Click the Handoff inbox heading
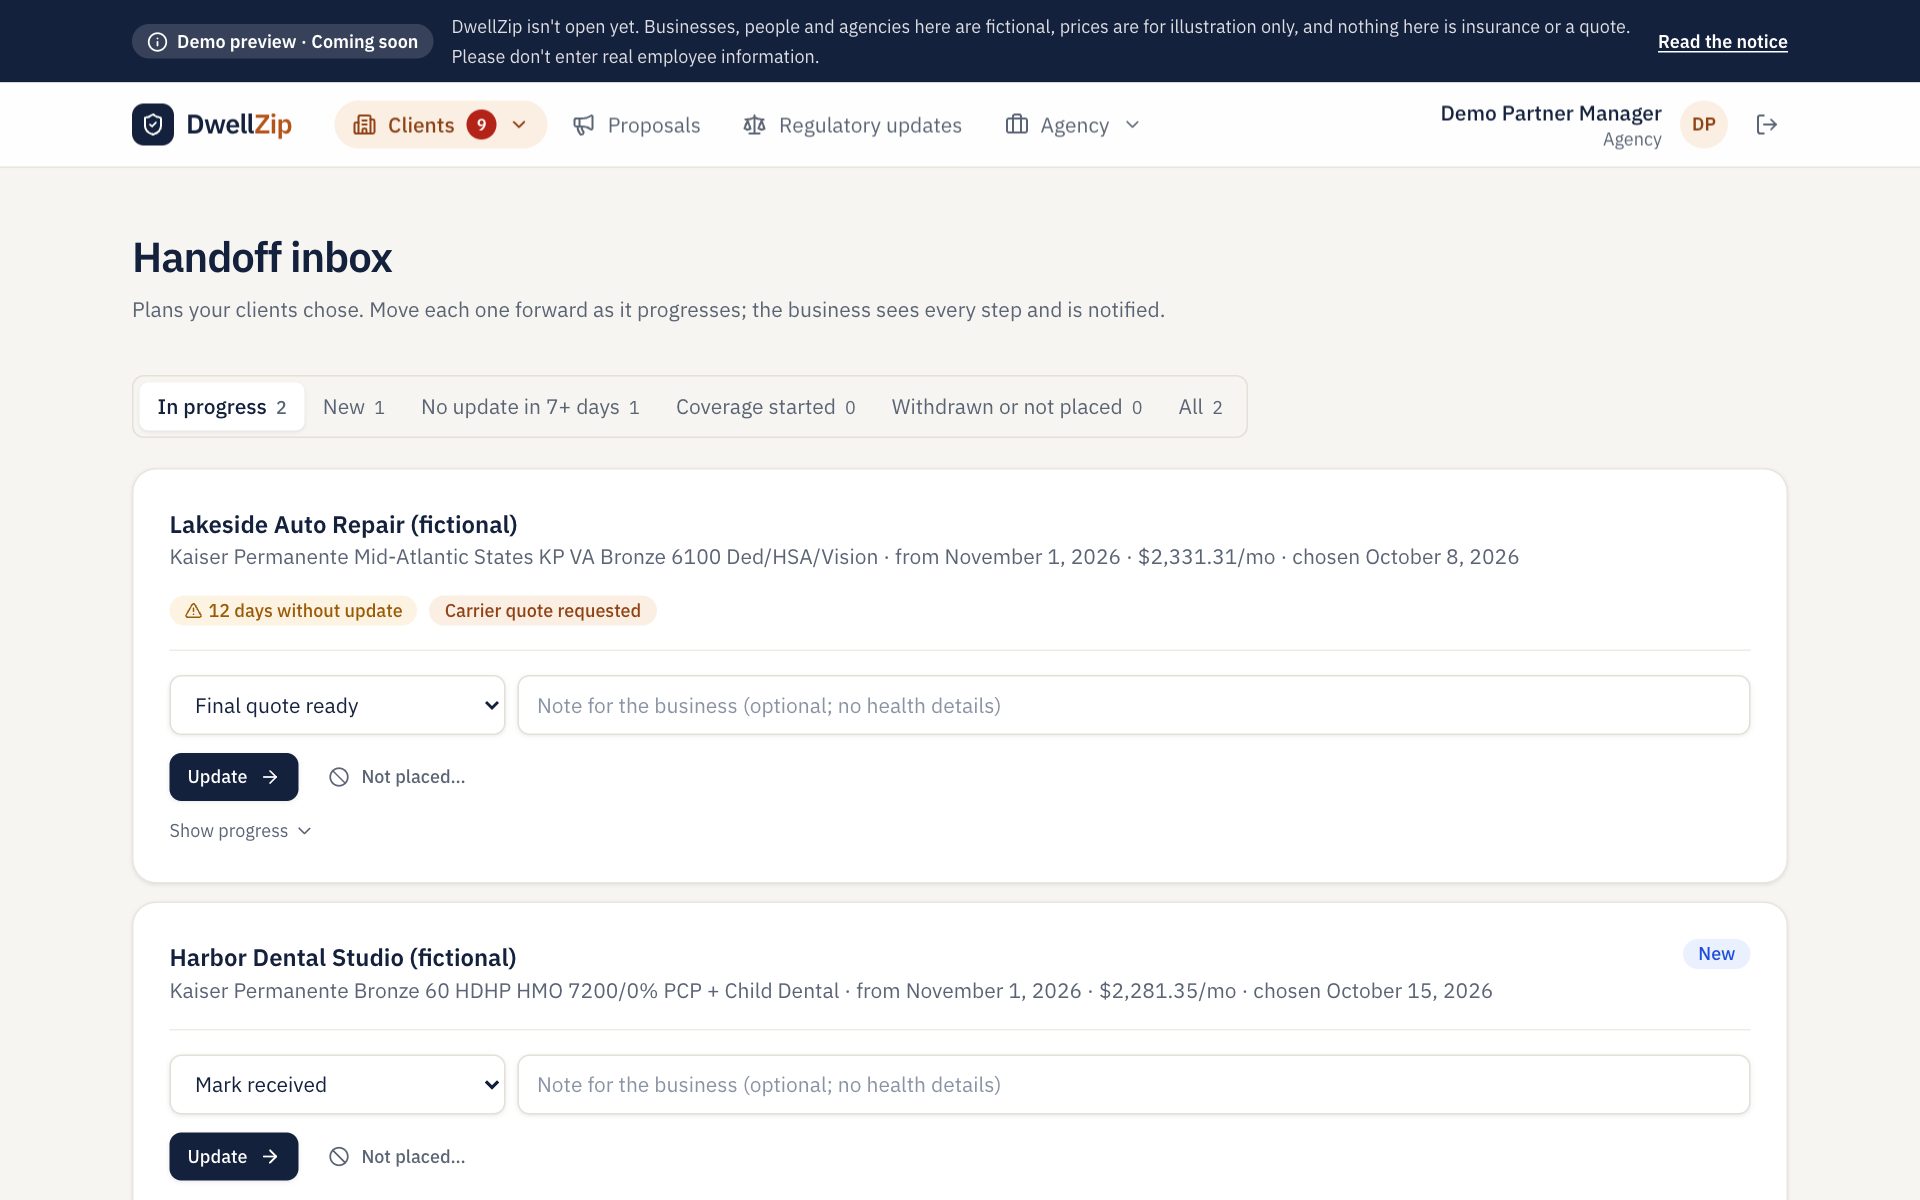Screen dimensions: 1920x1200 pos(262,258)
